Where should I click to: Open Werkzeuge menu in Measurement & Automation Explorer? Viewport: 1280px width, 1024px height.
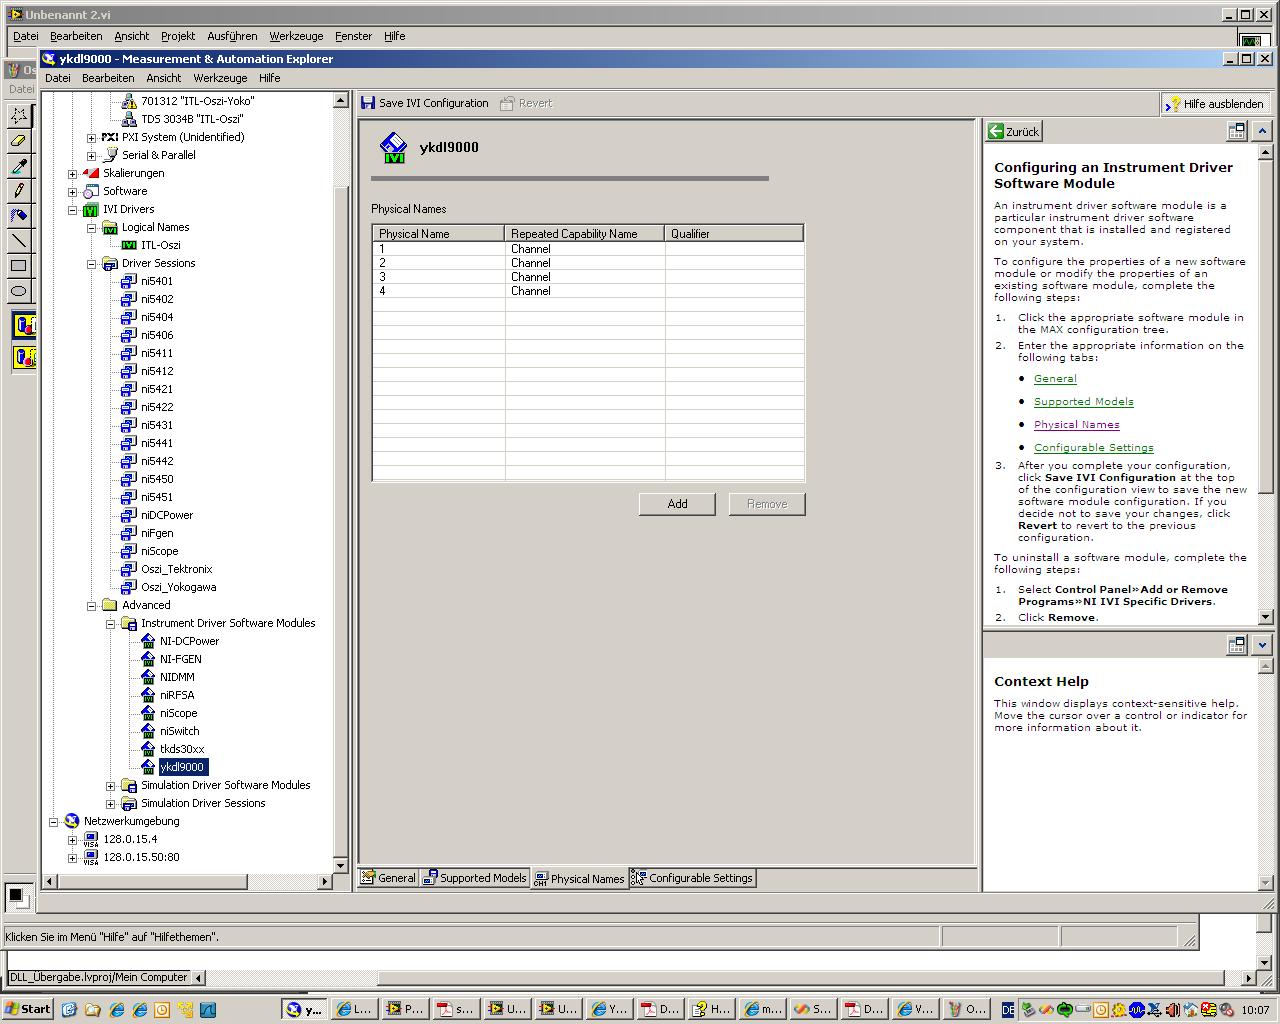pos(220,78)
